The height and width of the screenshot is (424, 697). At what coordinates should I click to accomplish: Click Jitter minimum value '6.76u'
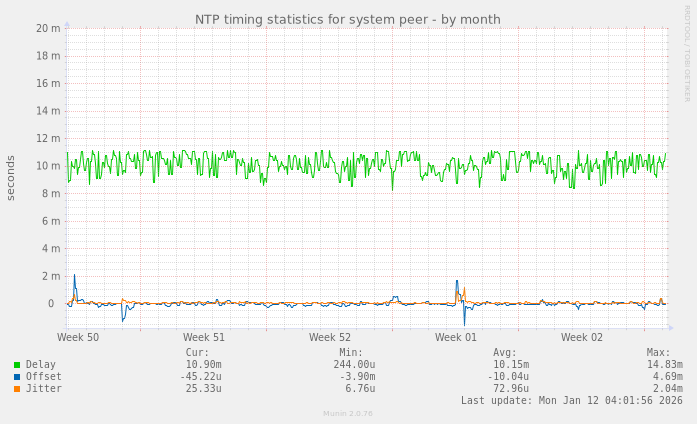click(x=361, y=389)
